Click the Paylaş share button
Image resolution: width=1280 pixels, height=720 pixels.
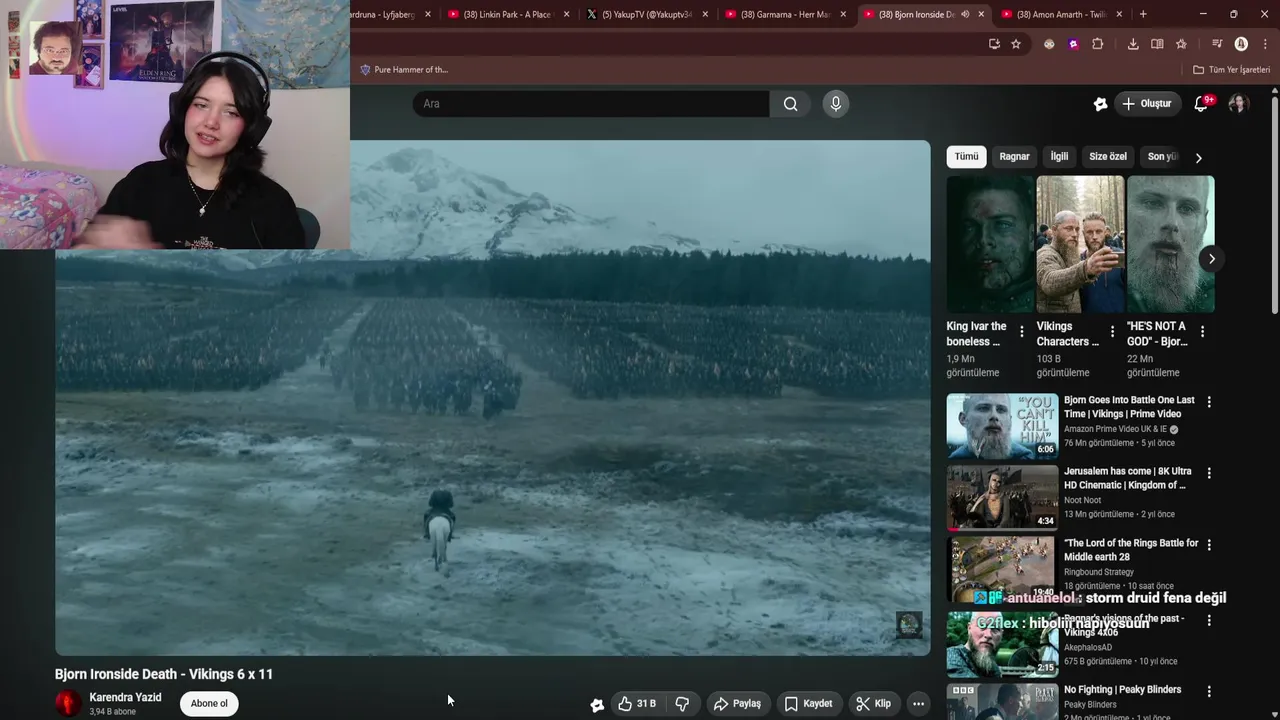pyautogui.click(x=737, y=704)
